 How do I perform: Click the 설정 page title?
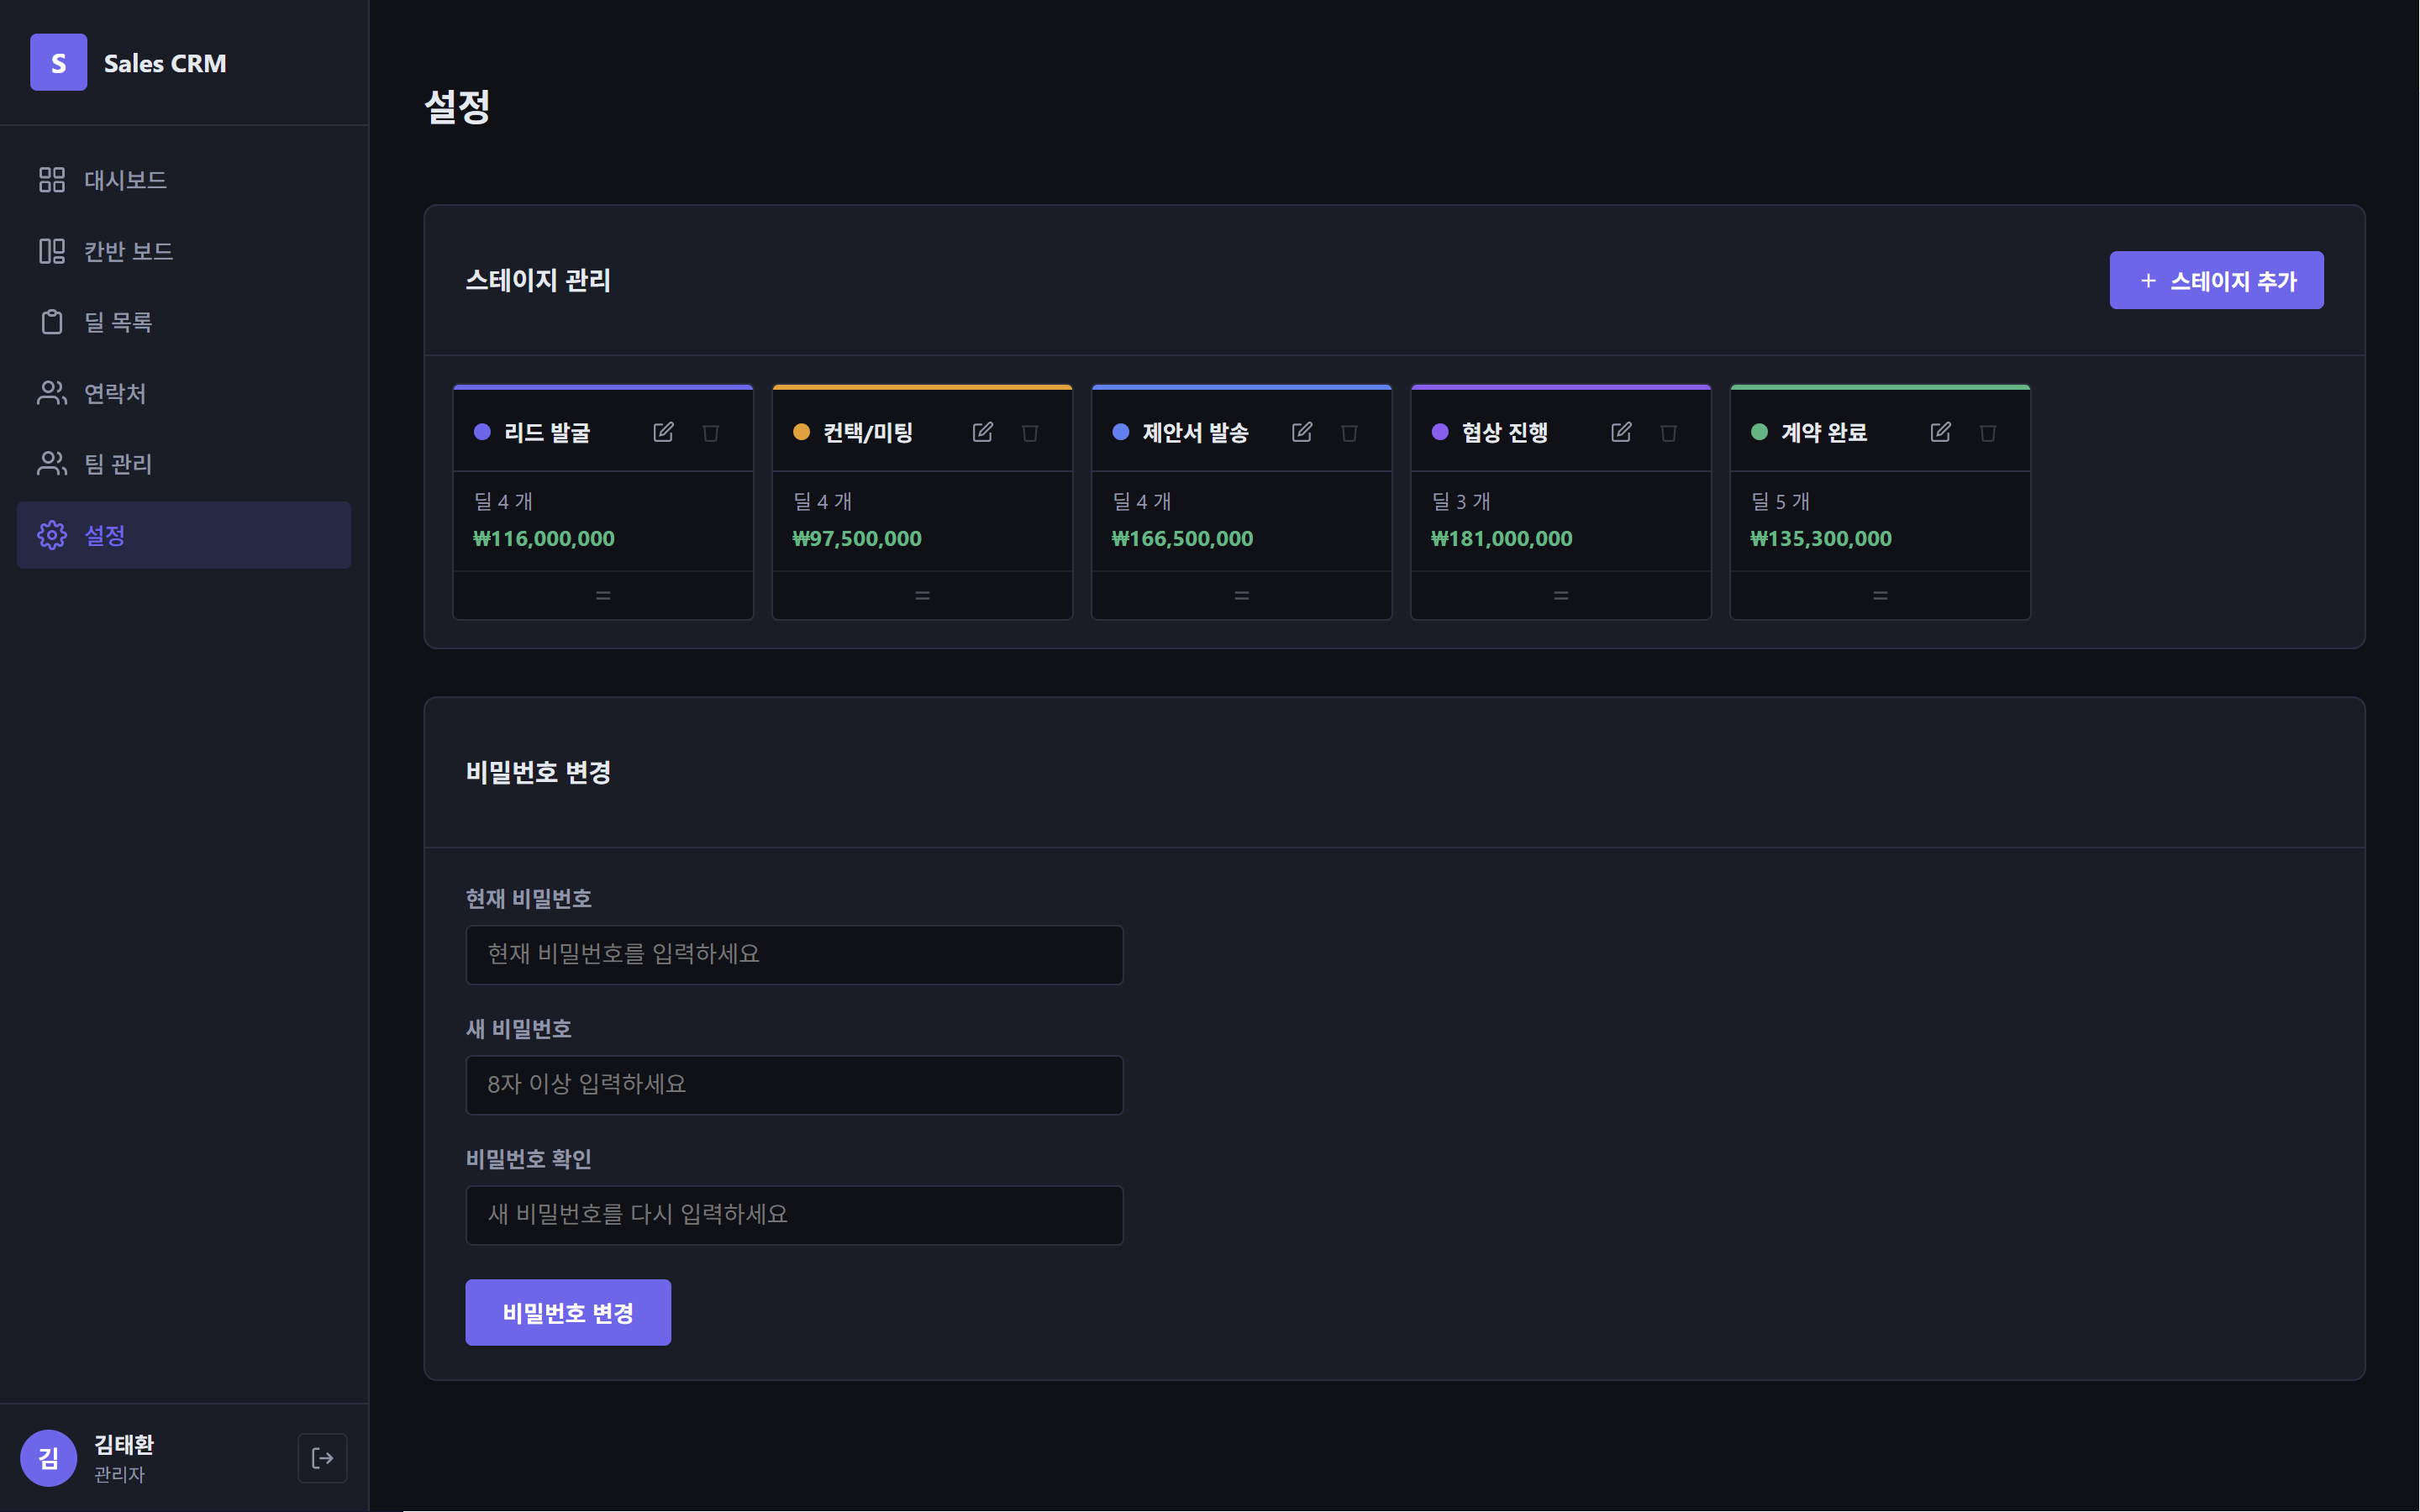(457, 106)
